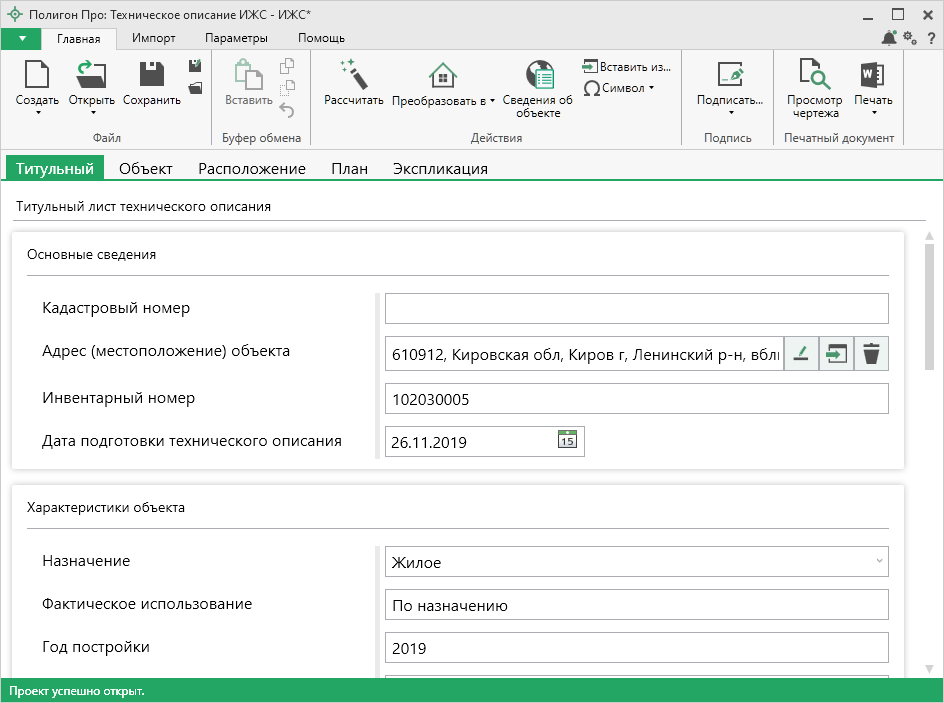Click the notifications bell icon
944x703 pixels.
pos(888,38)
